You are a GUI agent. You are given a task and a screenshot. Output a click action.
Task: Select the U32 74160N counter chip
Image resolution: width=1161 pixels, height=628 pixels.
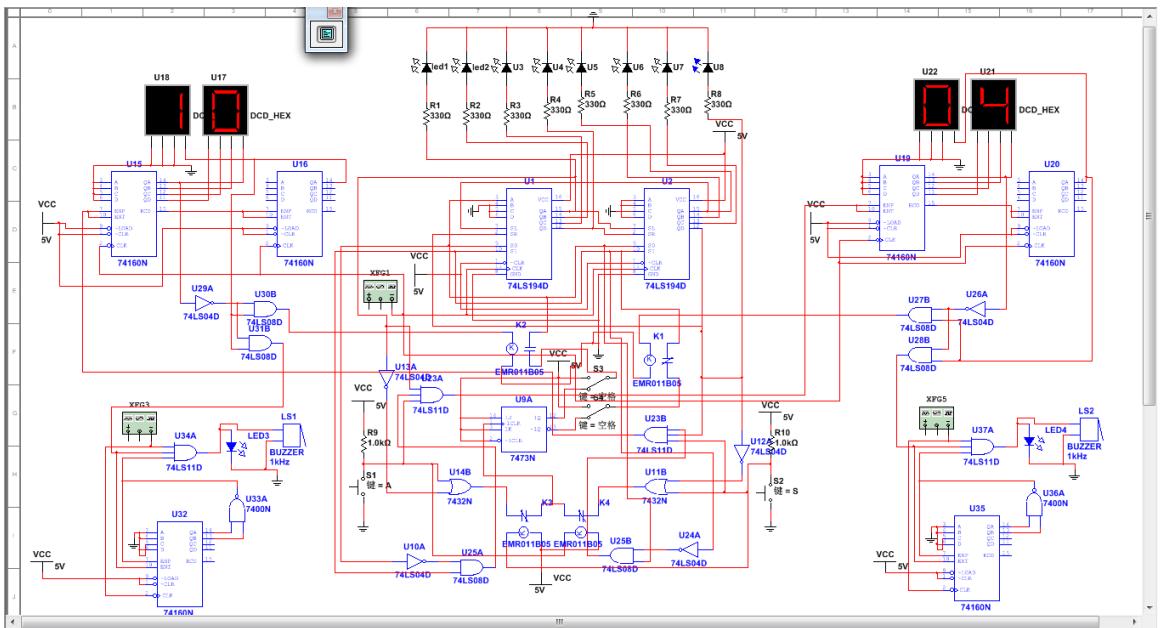[x=178, y=562]
